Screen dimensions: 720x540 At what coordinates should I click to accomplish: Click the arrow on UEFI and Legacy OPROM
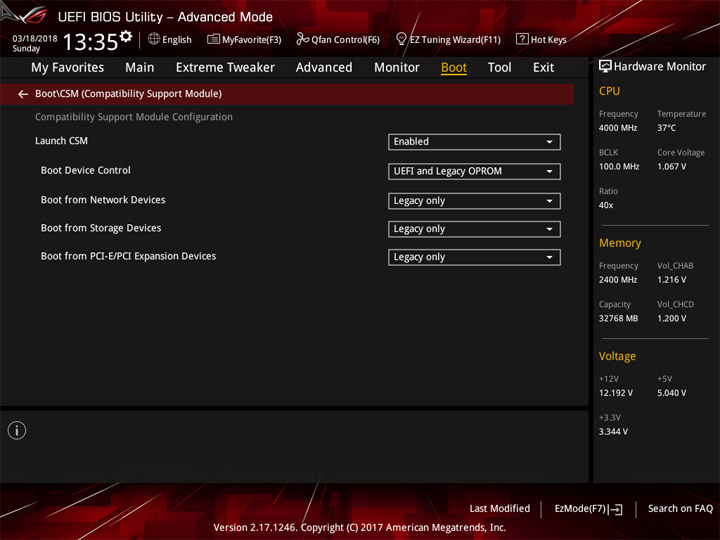[549, 171]
